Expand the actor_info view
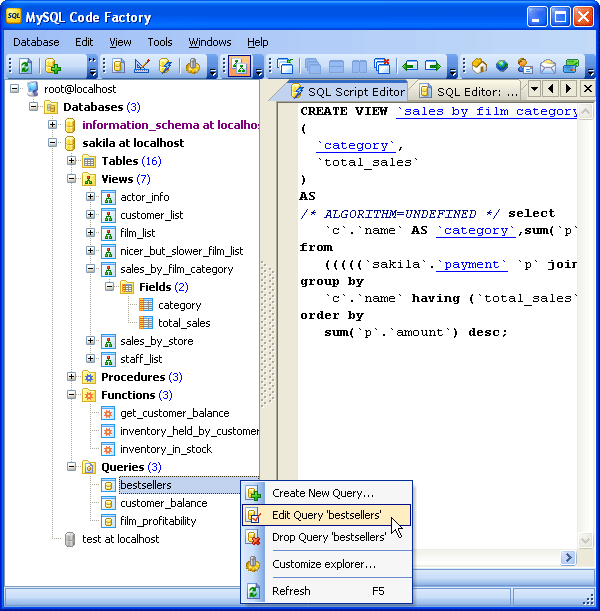600x611 pixels. pyautogui.click(x=90, y=196)
